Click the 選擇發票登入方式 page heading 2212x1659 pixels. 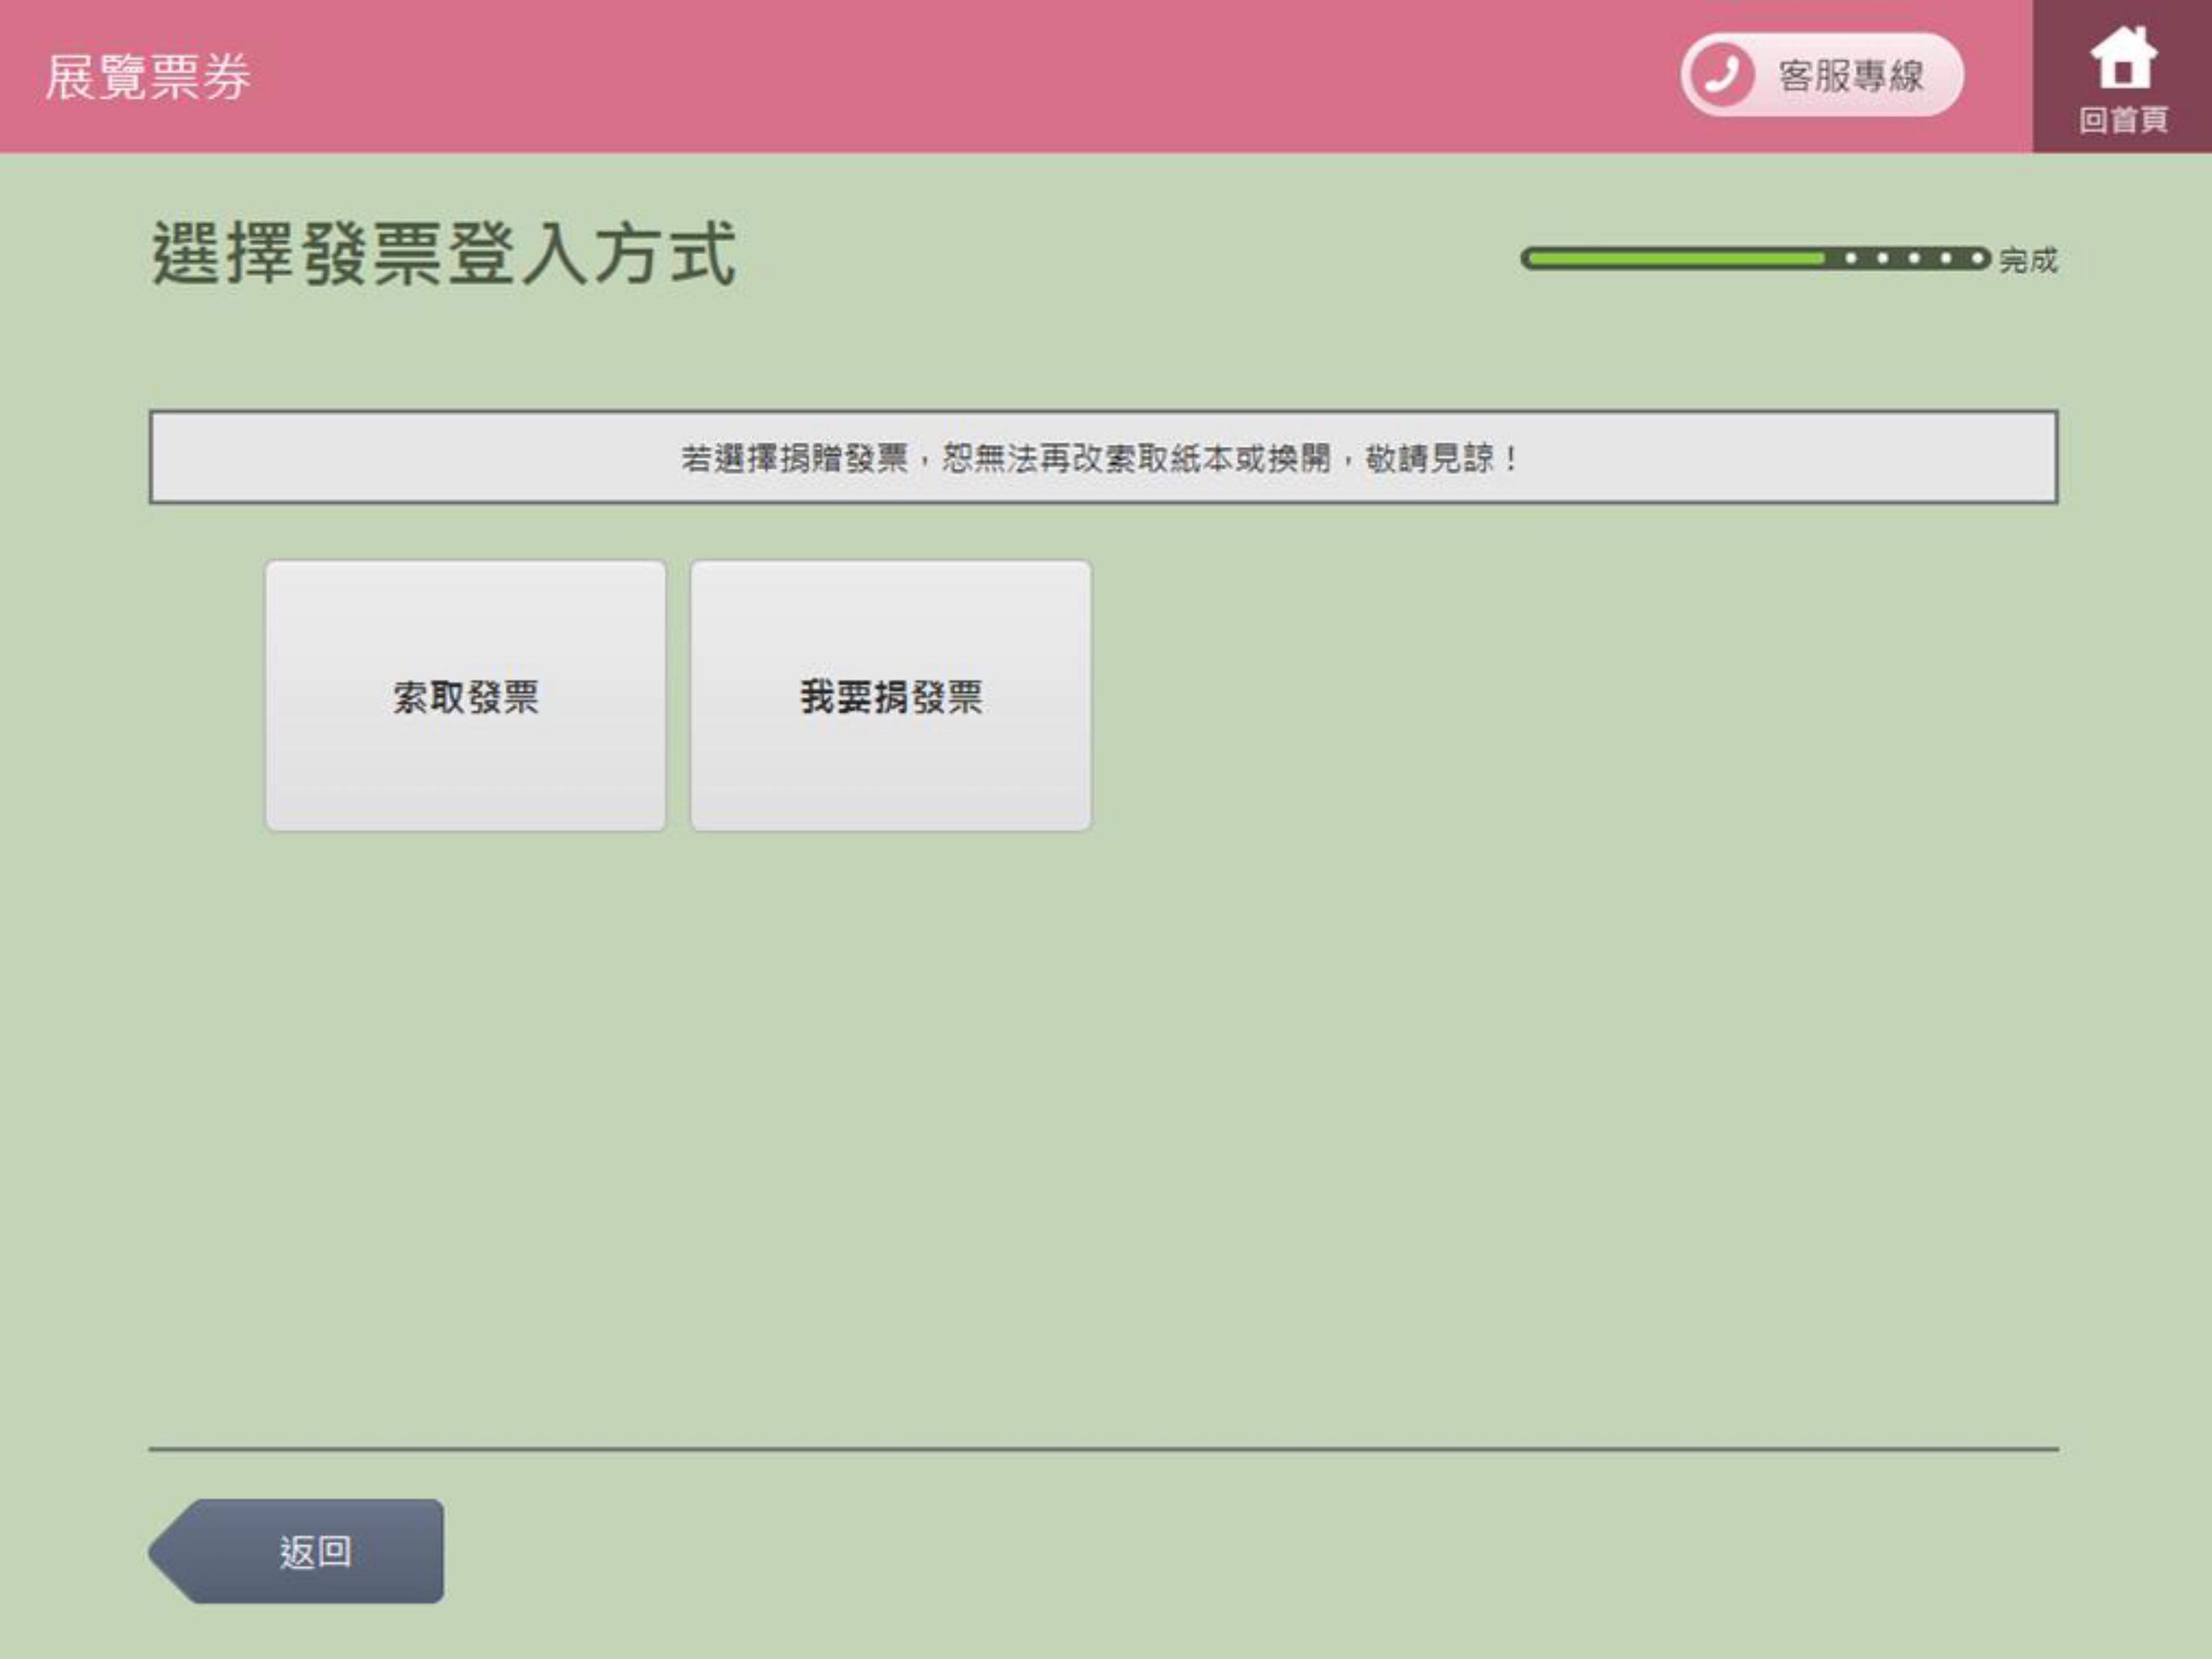point(444,254)
